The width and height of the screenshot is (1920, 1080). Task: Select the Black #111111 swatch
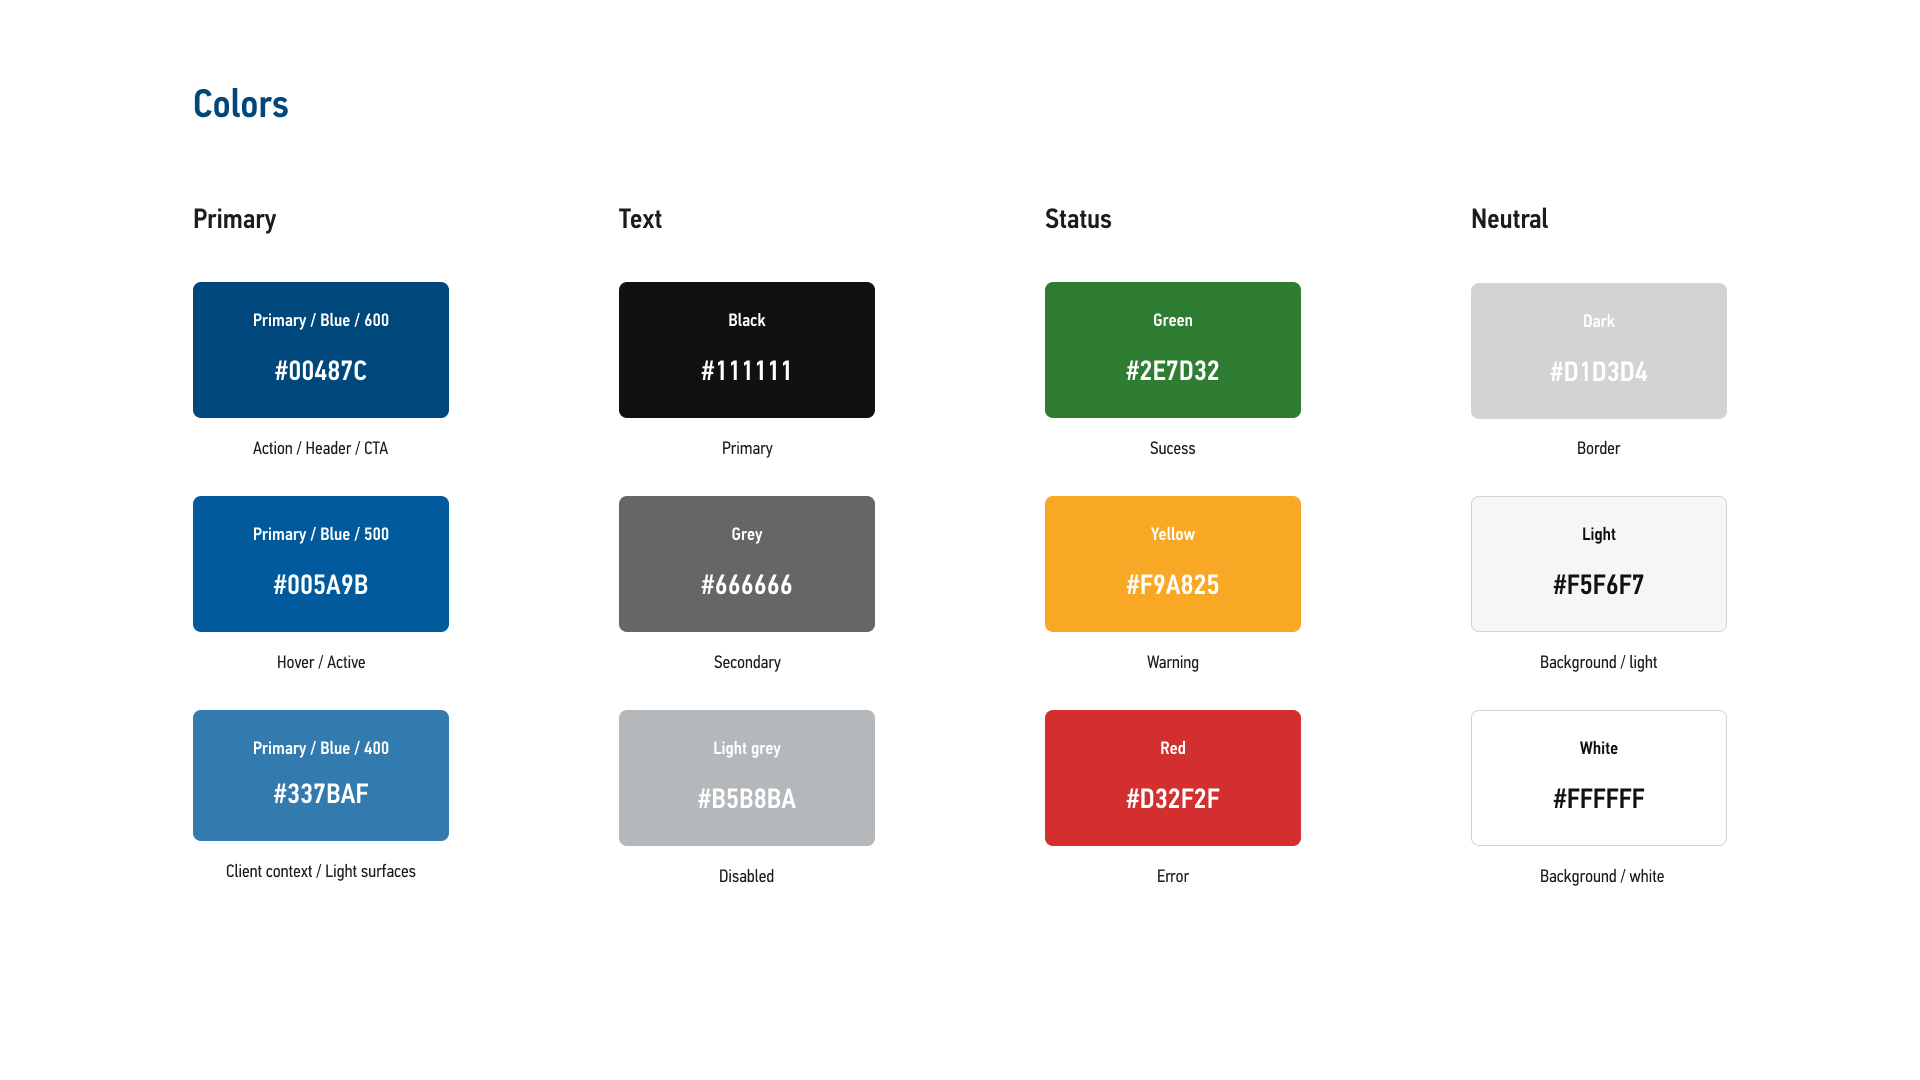pos(746,349)
